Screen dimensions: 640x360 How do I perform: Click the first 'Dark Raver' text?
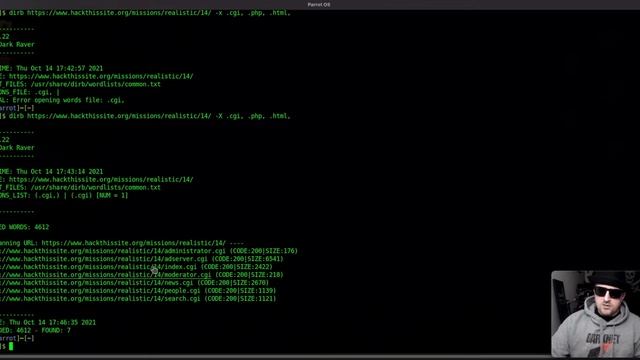pos(17,44)
